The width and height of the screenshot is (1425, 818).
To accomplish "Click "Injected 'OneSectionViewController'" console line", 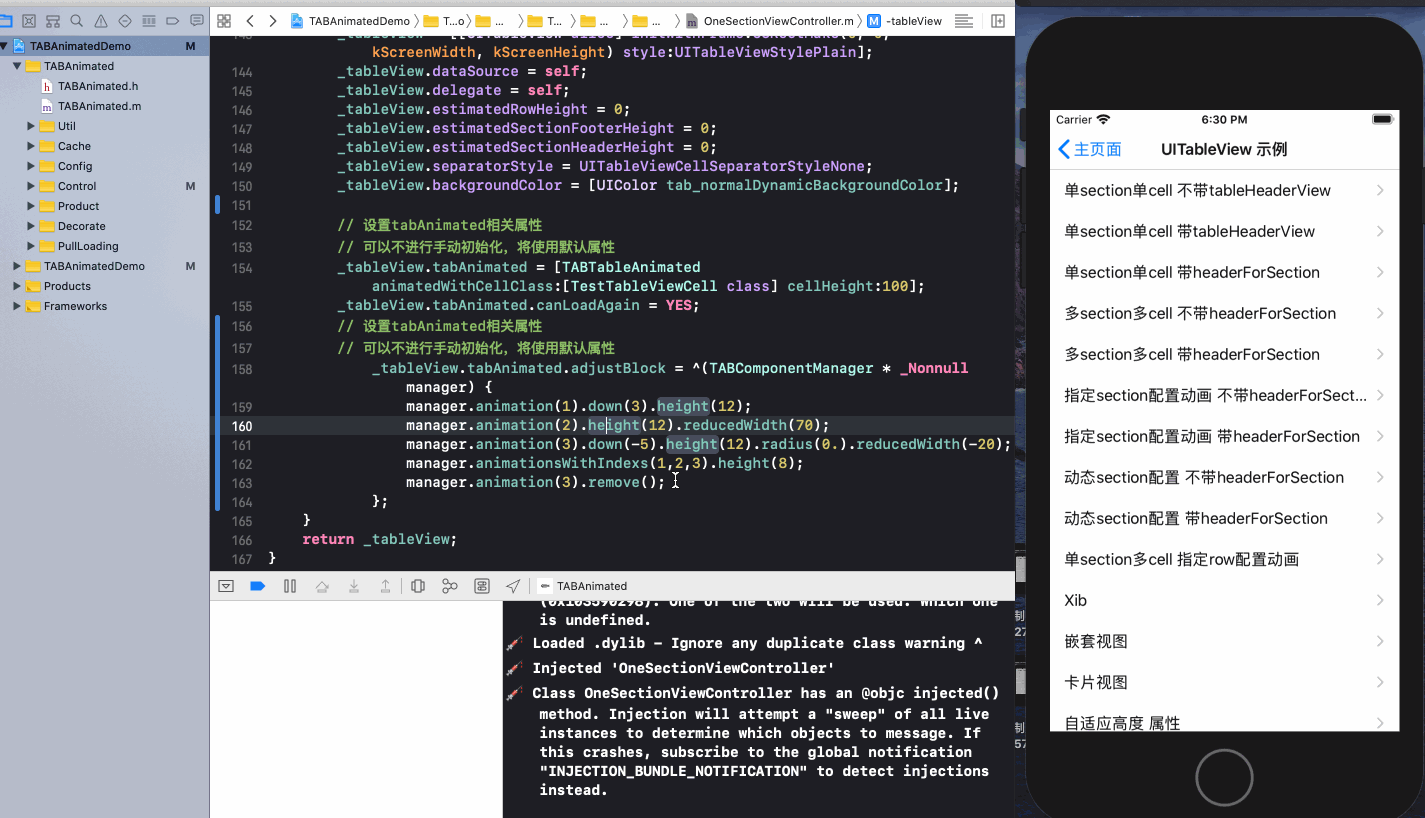I will (x=683, y=668).
